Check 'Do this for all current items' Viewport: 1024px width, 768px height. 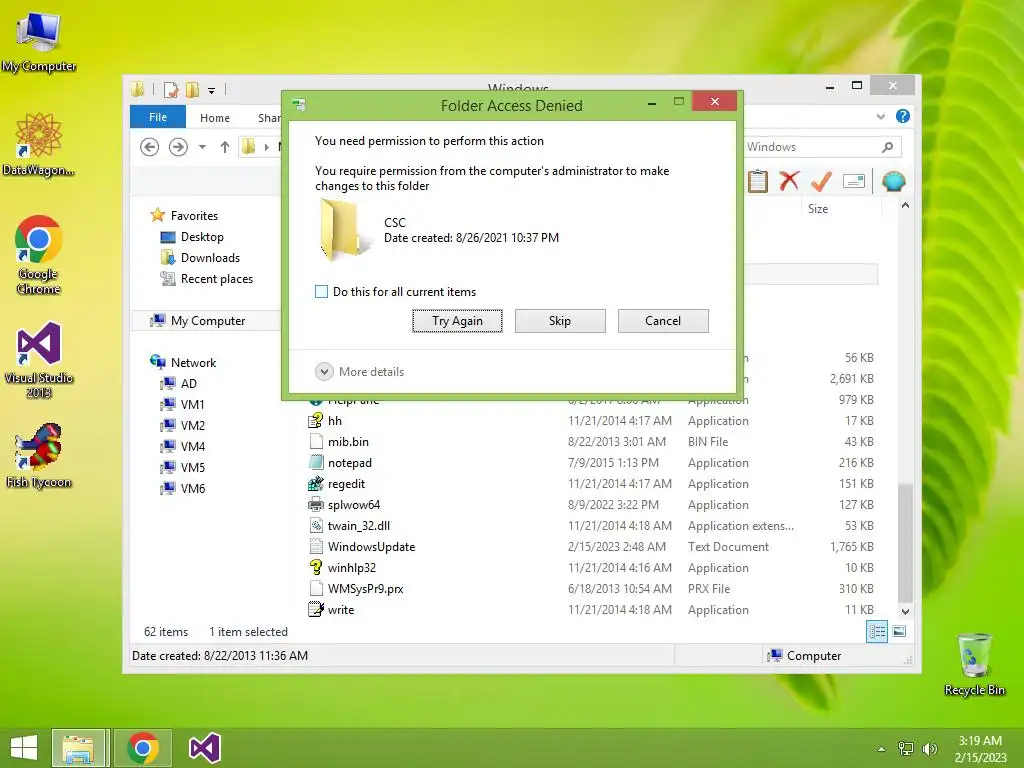[x=321, y=291]
